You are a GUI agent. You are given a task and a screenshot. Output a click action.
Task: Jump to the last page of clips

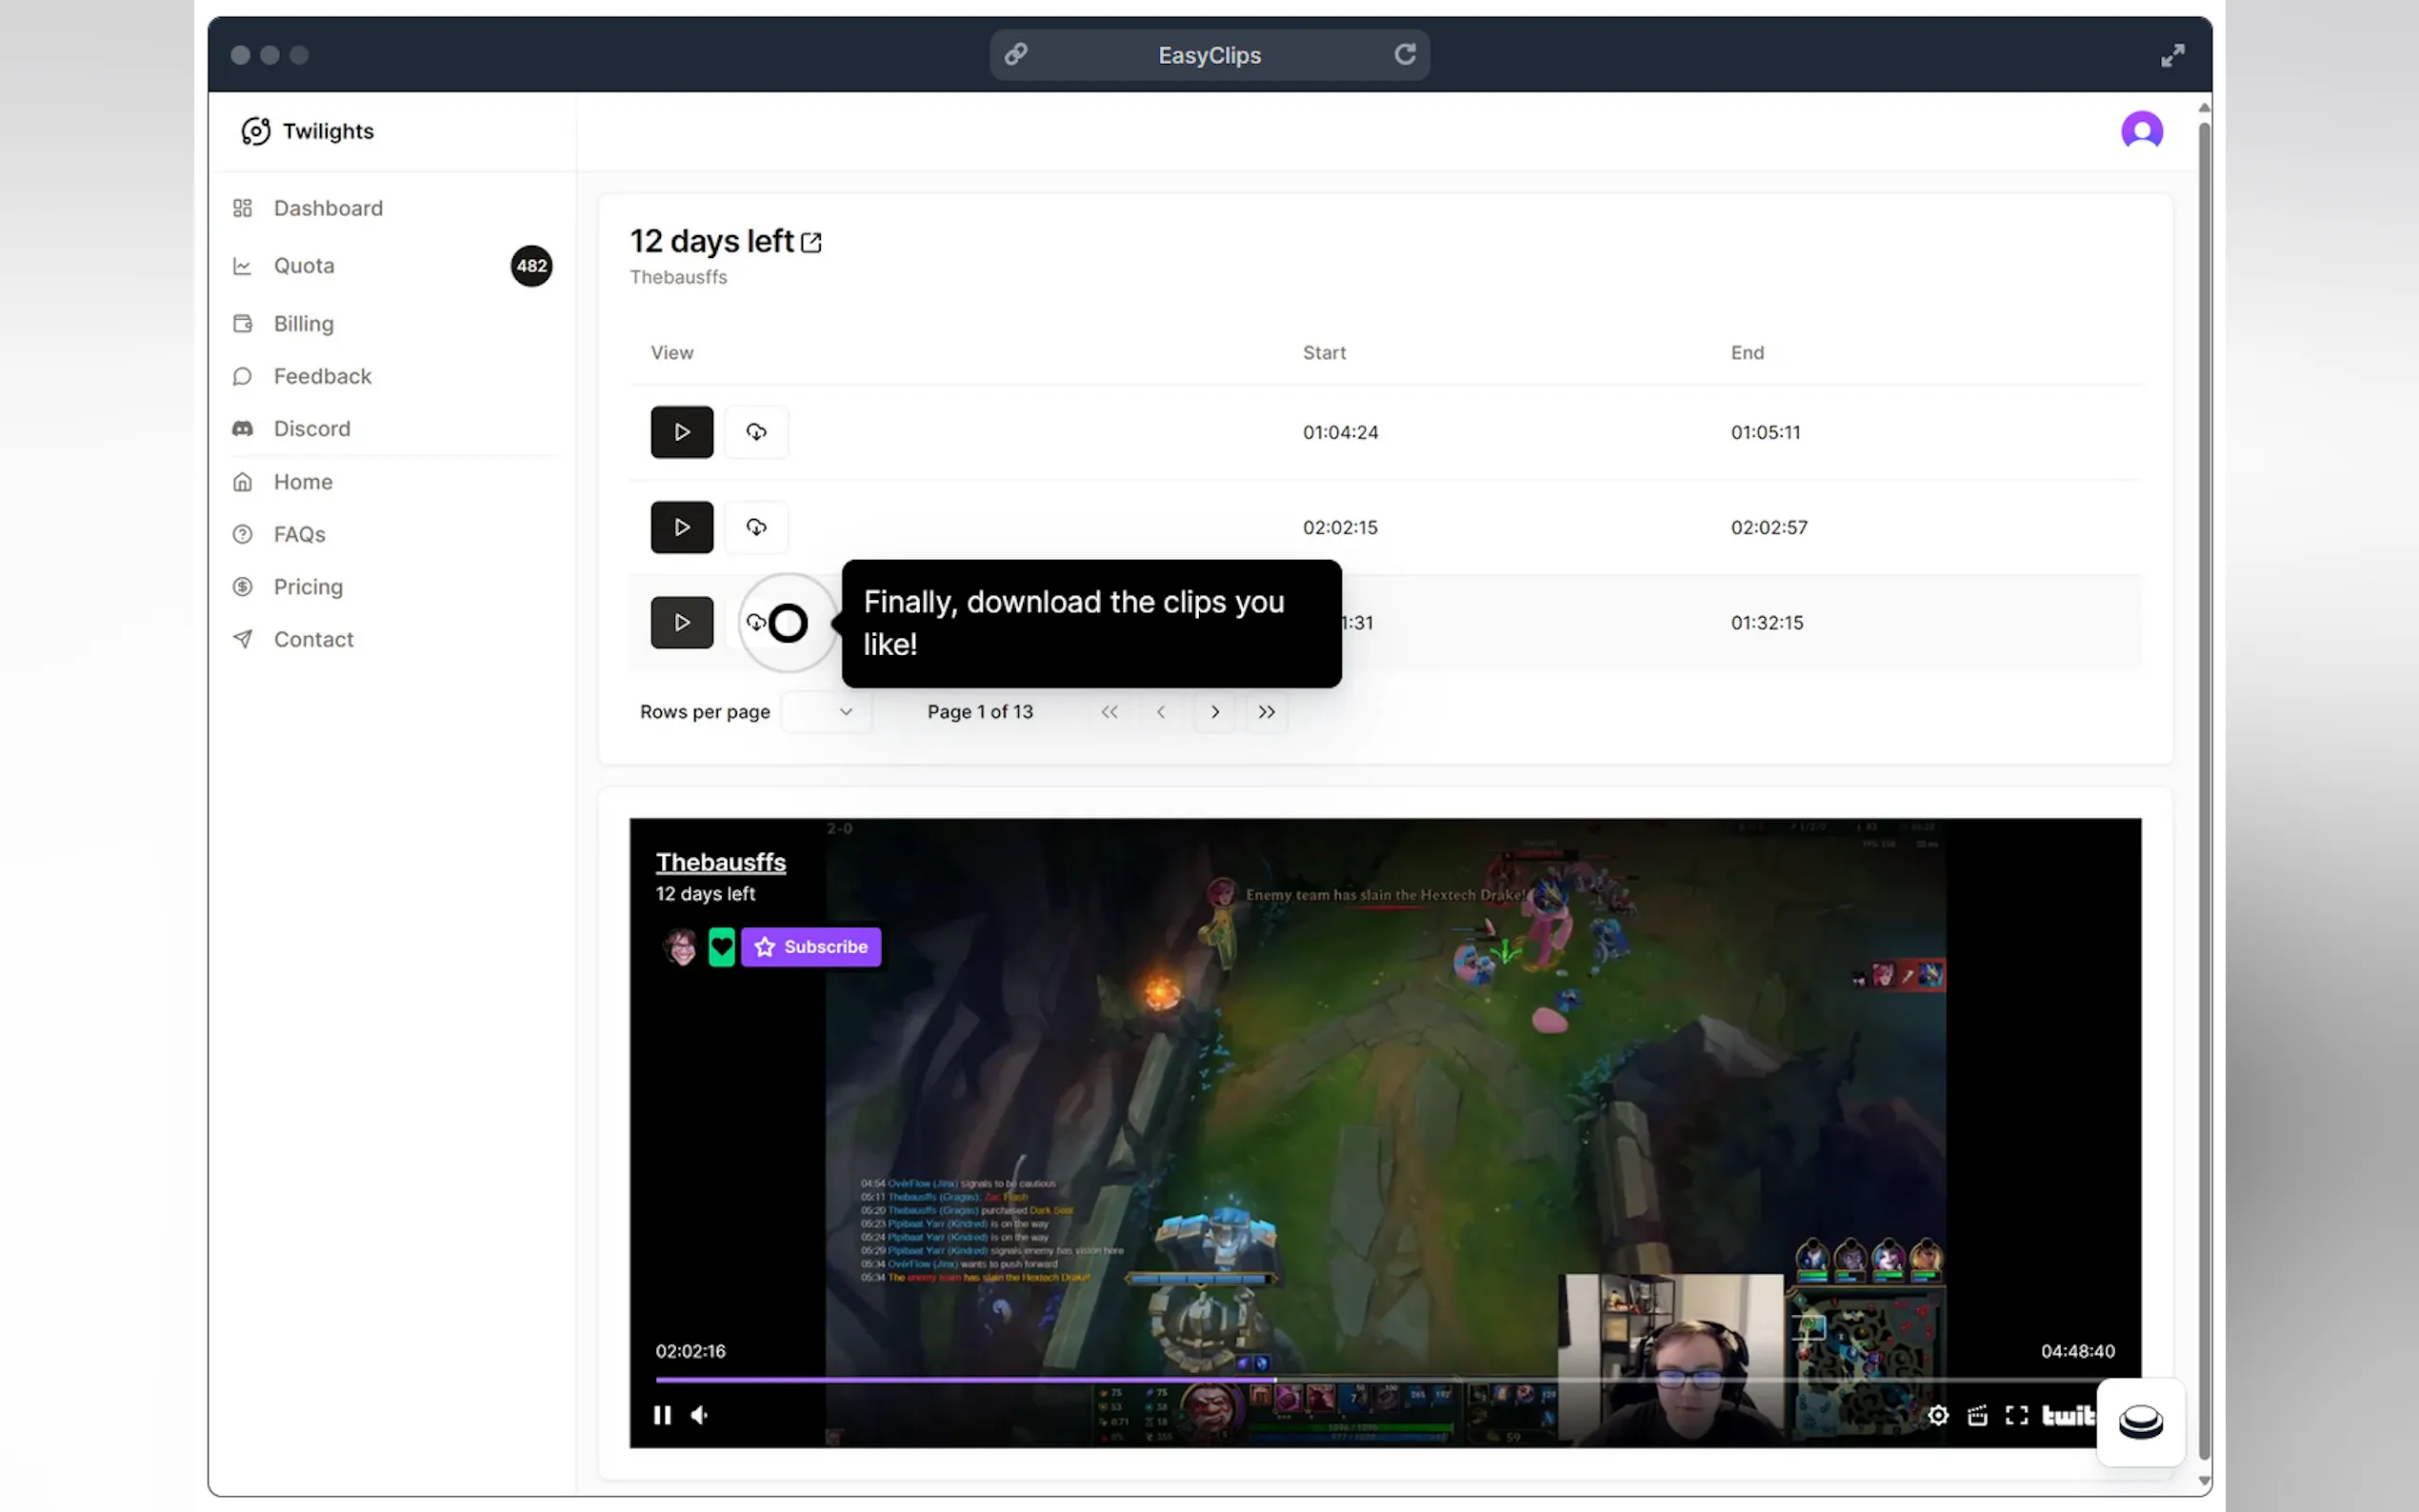coord(1266,712)
